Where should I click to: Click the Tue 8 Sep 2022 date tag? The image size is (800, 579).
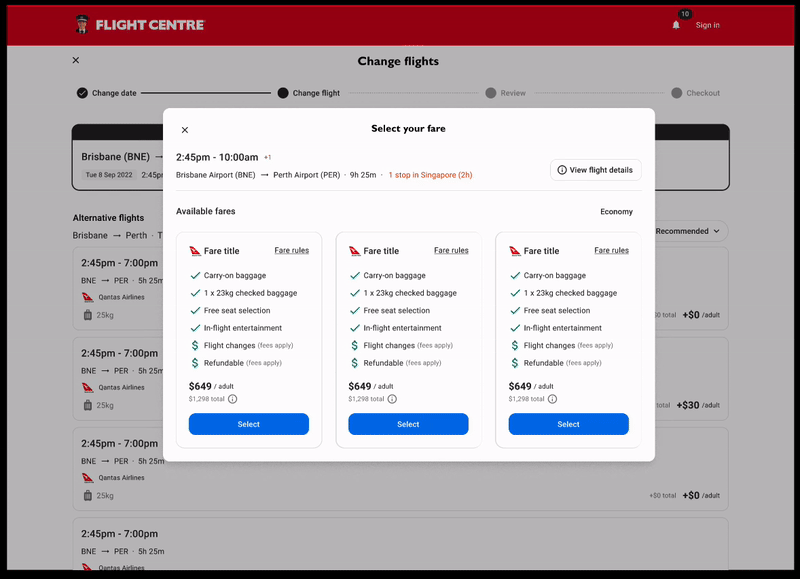click(x=109, y=175)
